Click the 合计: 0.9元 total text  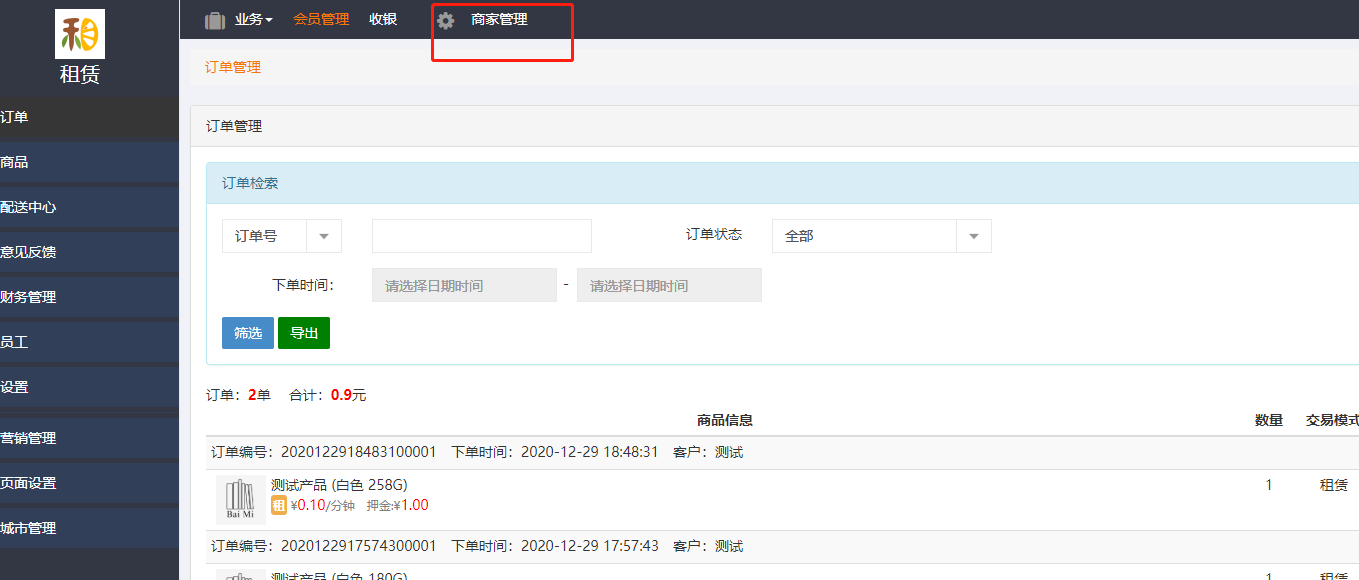(x=328, y=395)
